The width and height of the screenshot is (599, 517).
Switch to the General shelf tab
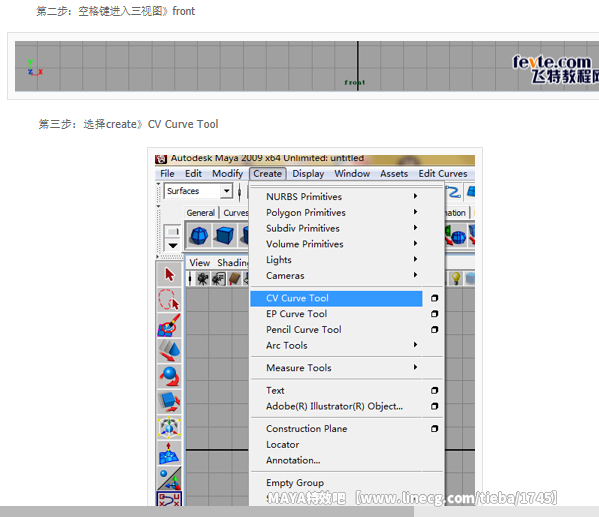(x=201, y=213)
